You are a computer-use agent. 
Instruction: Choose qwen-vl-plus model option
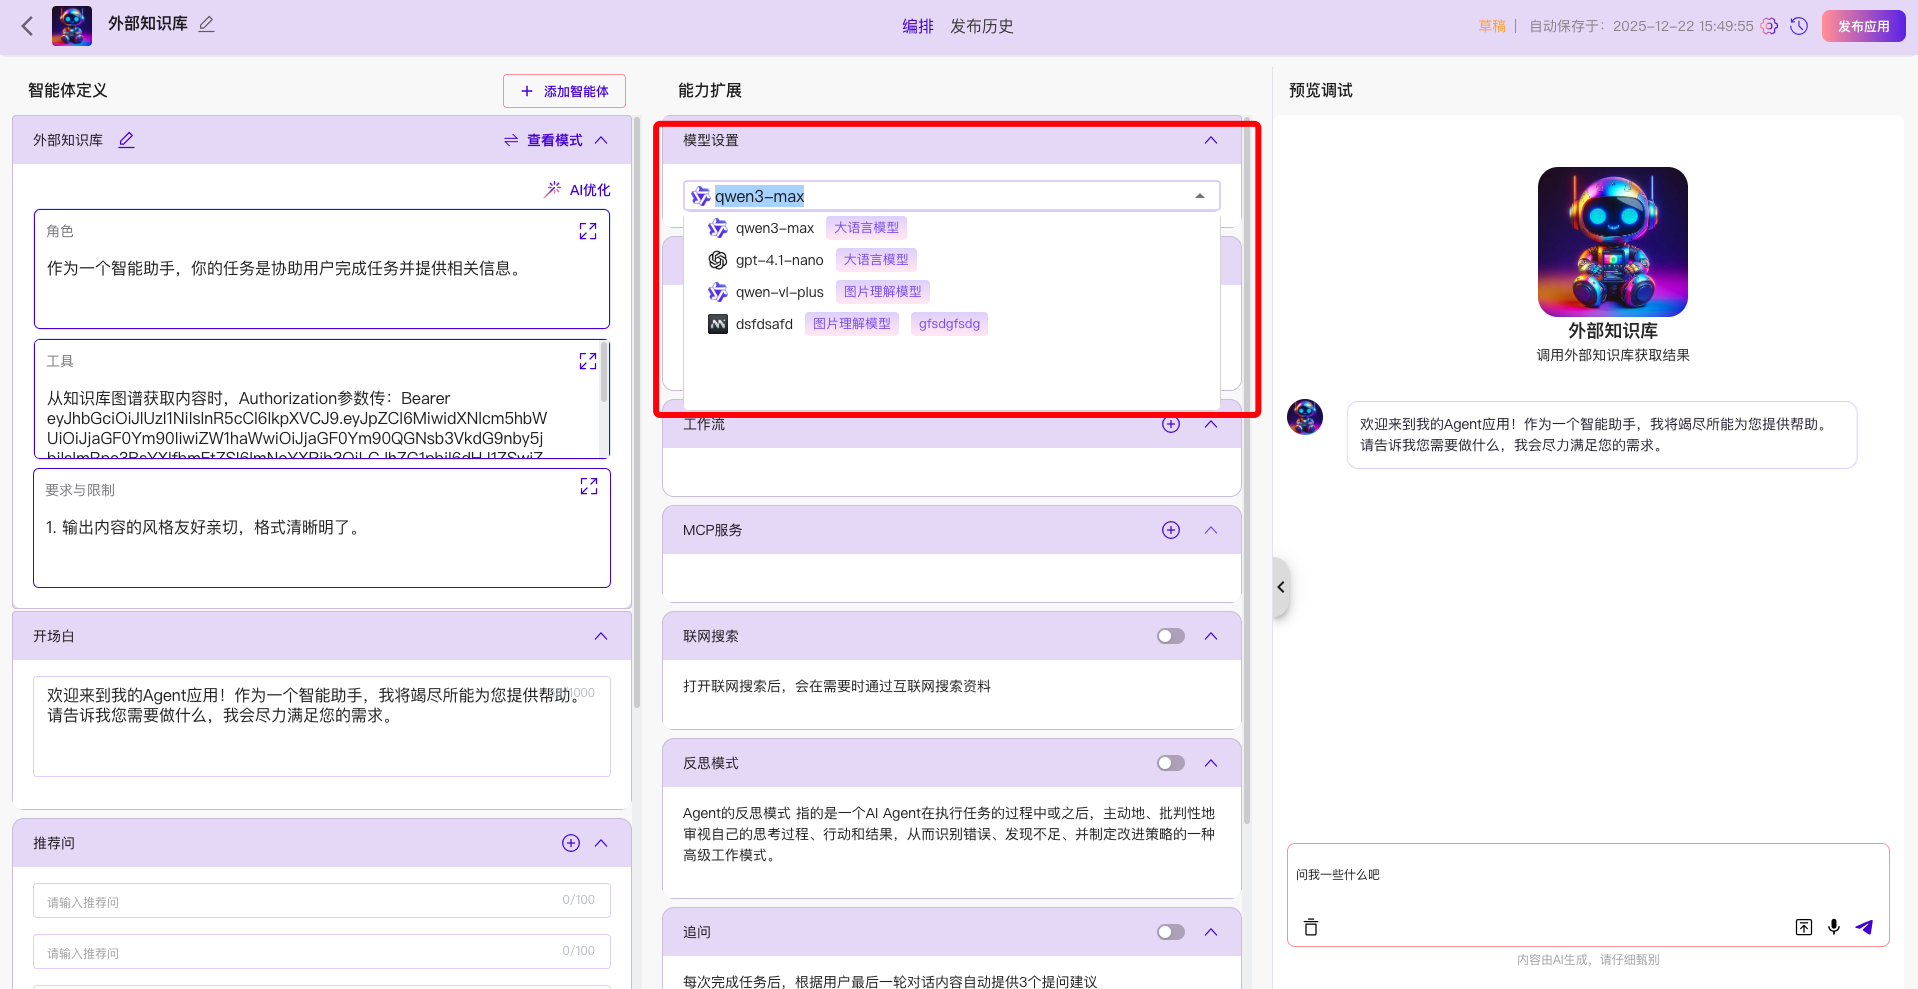coord(780,292)
